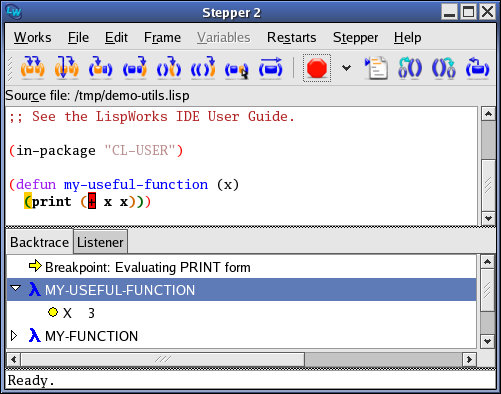Click 'my-useful-function' in the defun line
Viewport: 501px width, 394px height.
tap(136, 184)
